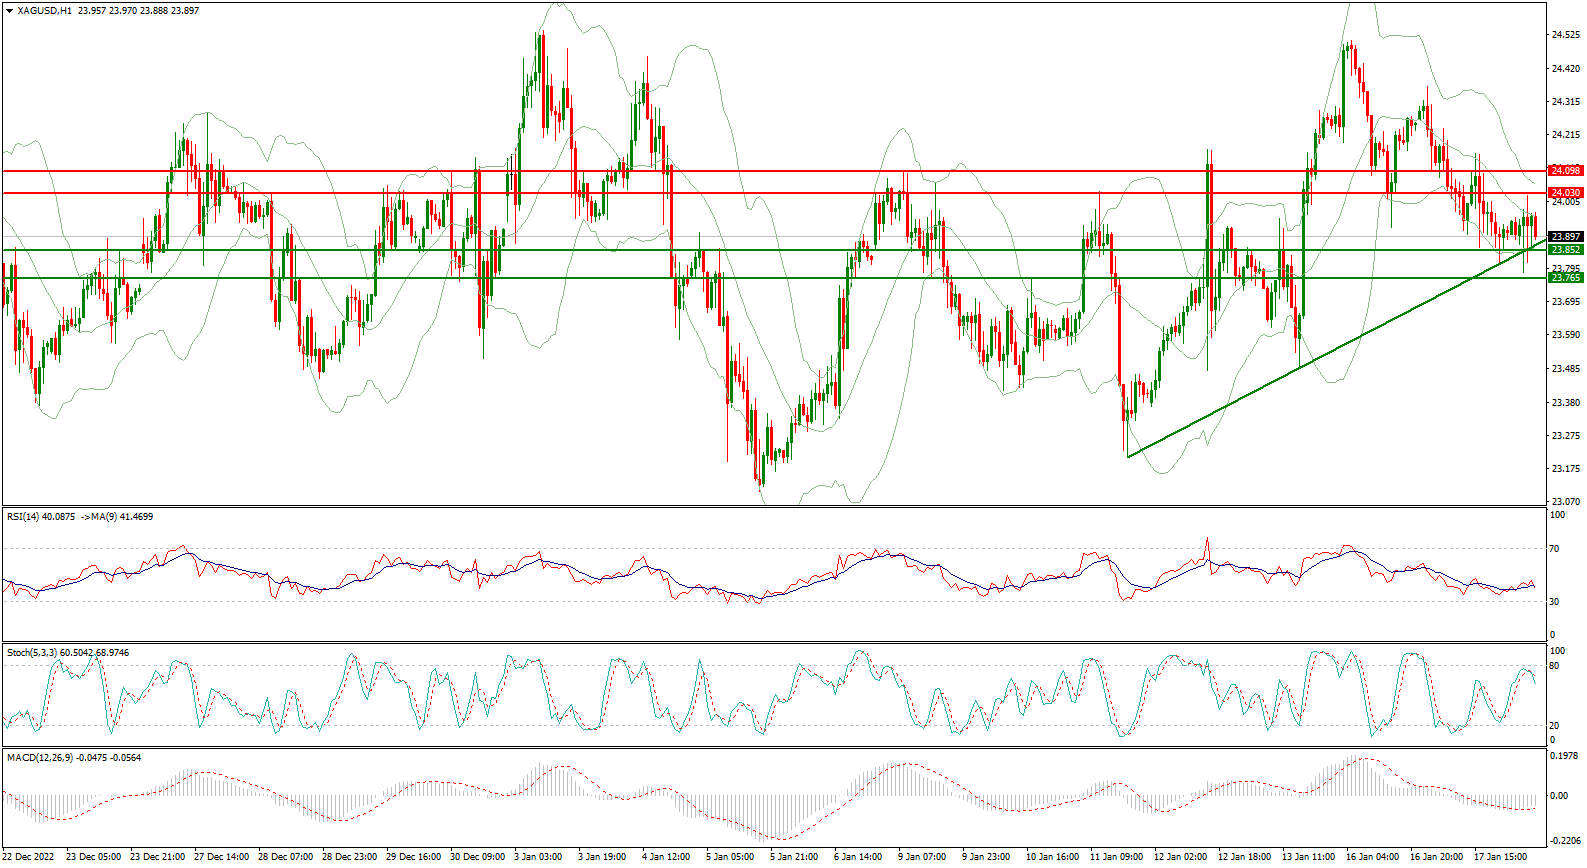Click 23.380 on the price axis
This screenshot has height=868, width=1587.
pyautogui.click(x=1565, y=402)
